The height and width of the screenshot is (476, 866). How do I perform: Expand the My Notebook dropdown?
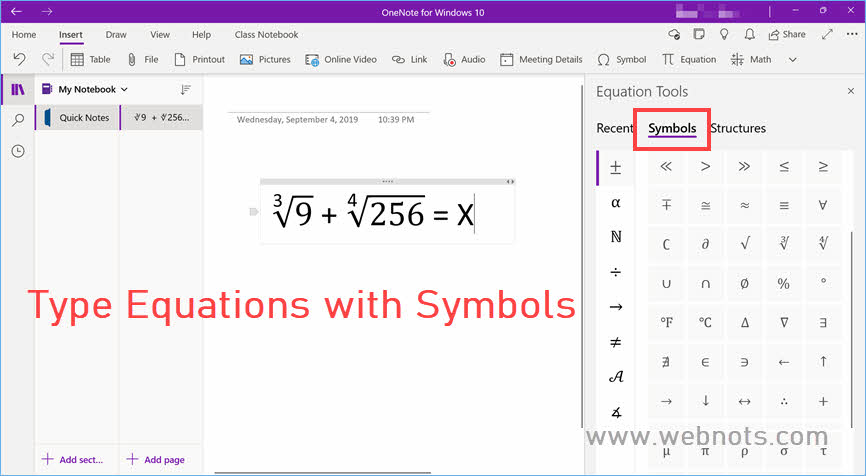pos(85,89)
